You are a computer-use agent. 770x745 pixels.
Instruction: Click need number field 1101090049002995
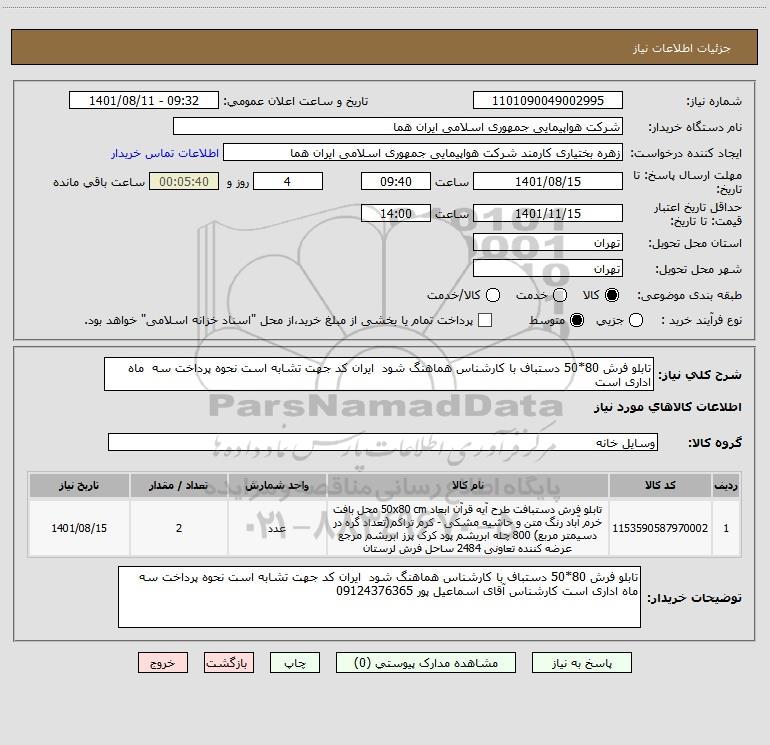(x=548, y=100)
